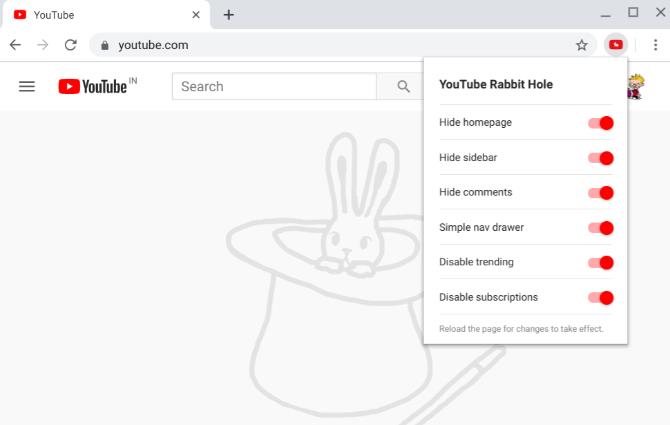Open Chrome's three-dot menu
This screenshot has height=425, width=670.
pyautogui.click(x=655, y=45)
